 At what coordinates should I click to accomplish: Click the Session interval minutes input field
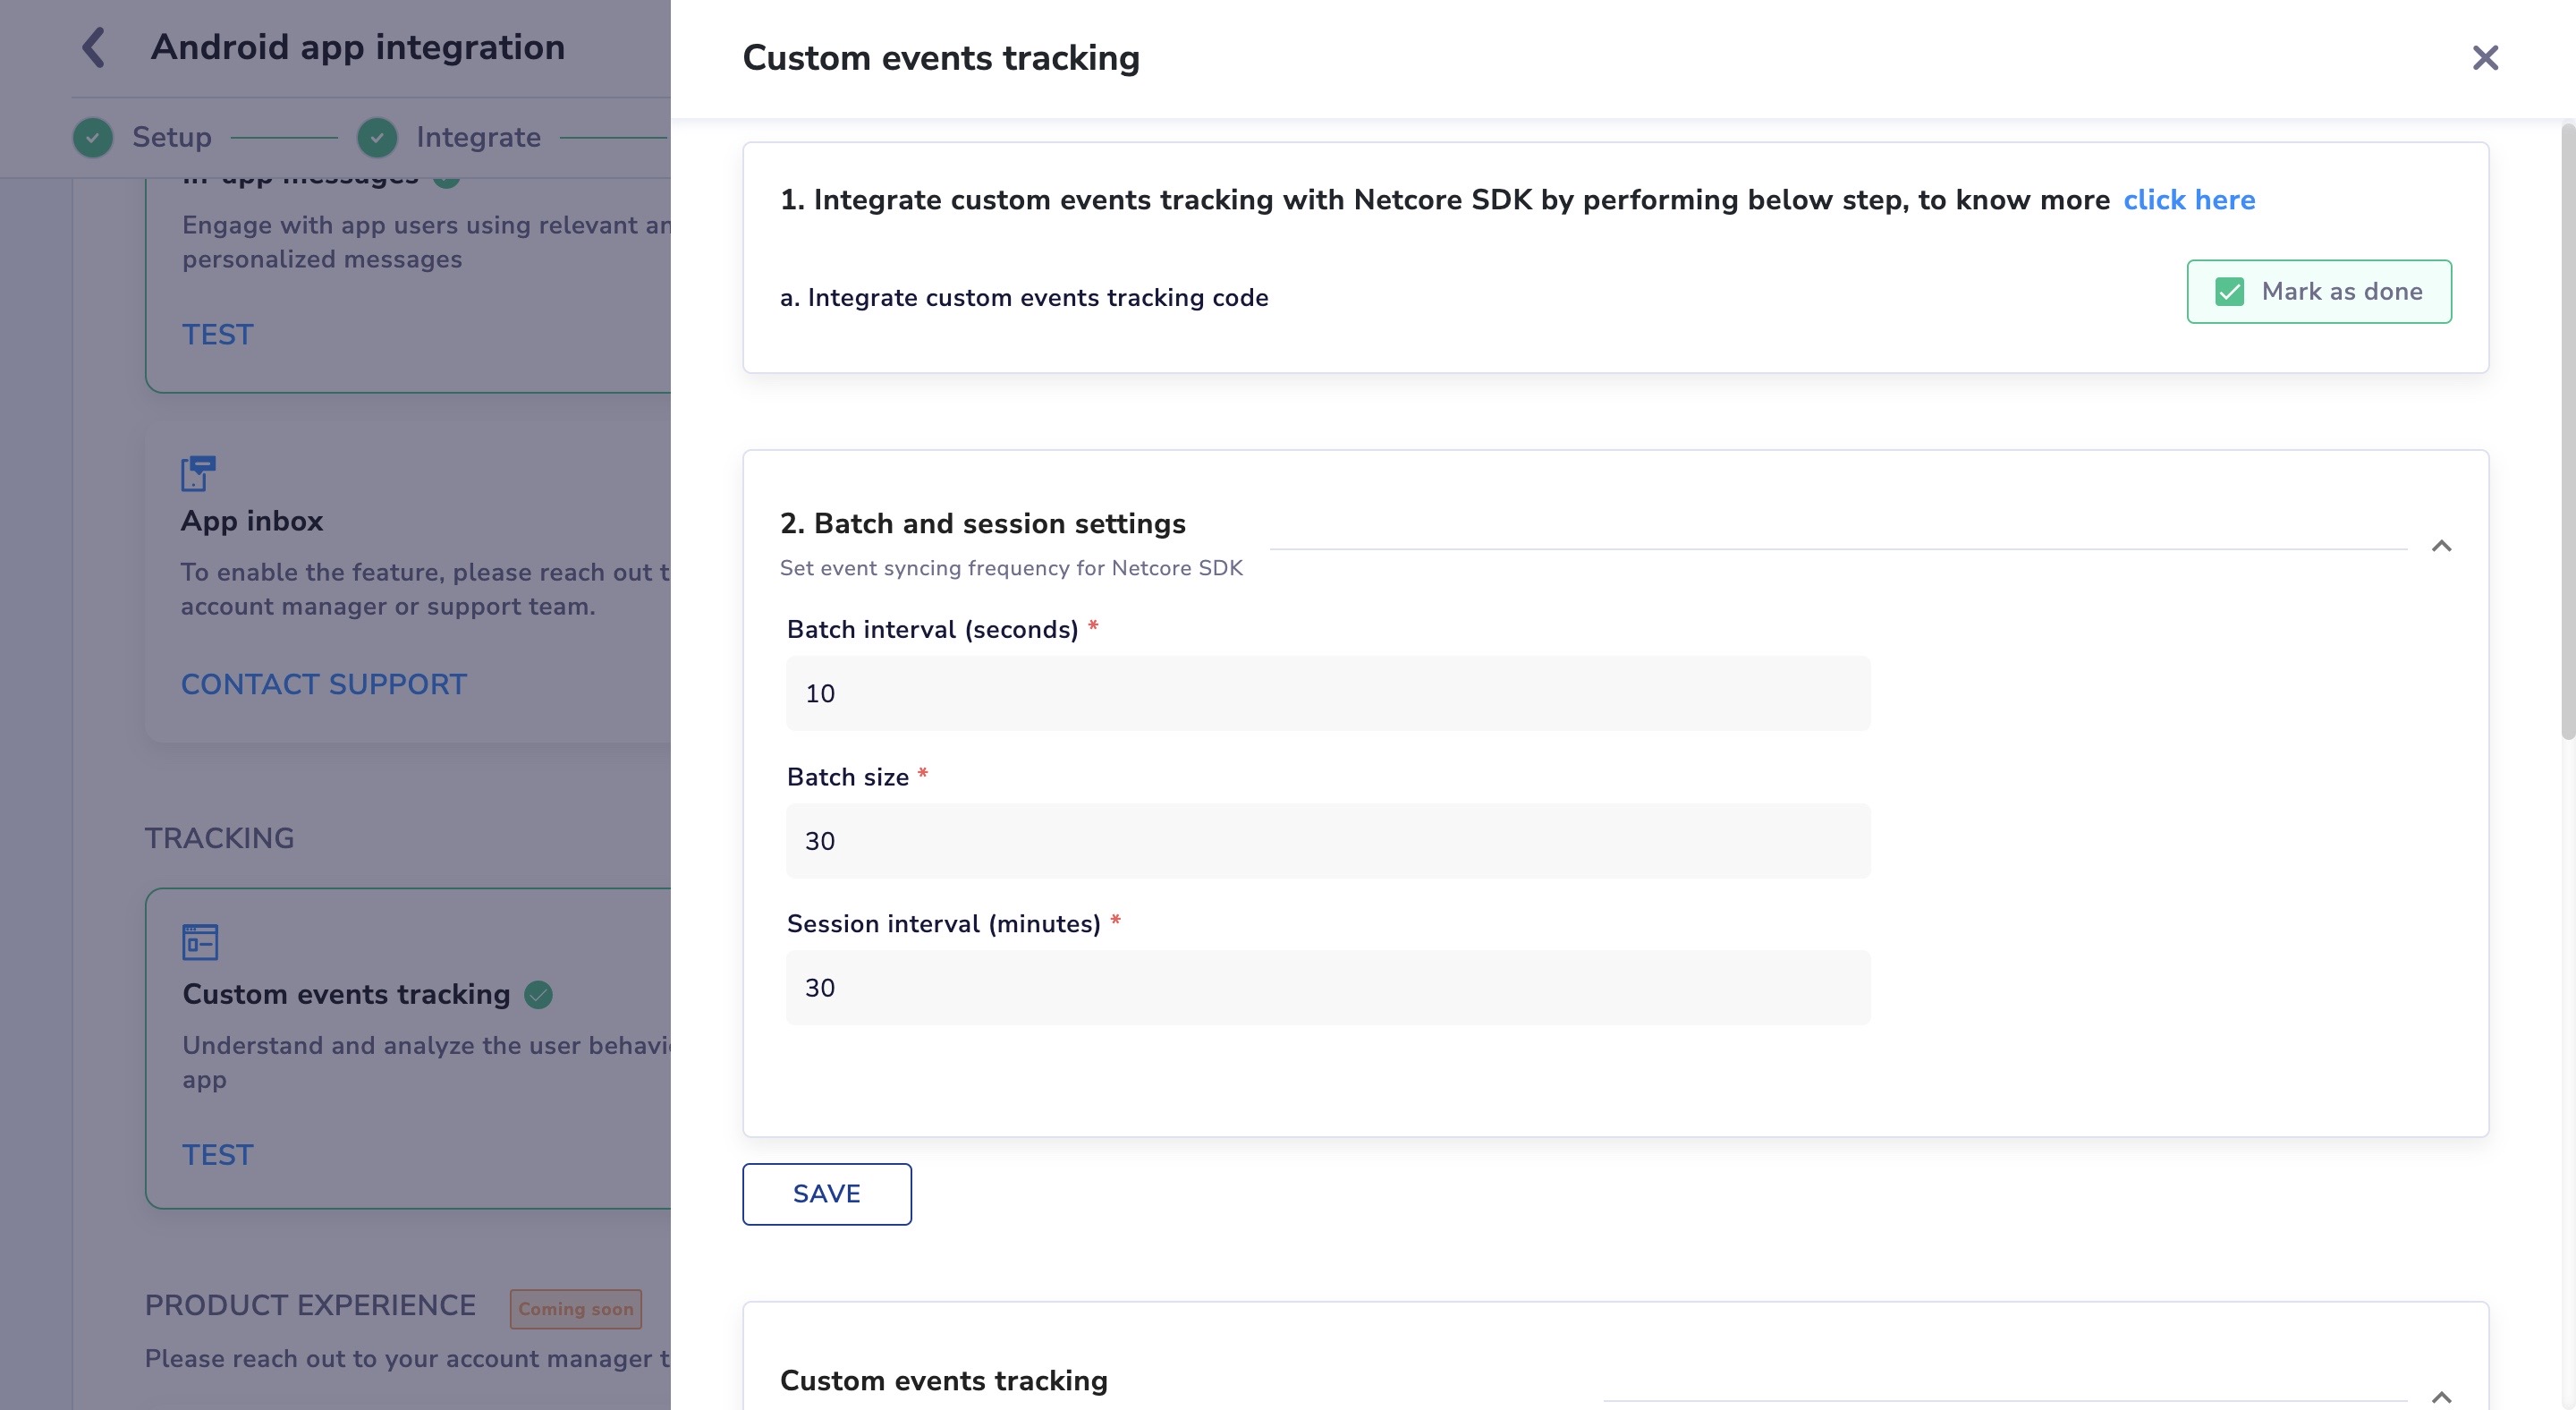tap(1327, 987)
